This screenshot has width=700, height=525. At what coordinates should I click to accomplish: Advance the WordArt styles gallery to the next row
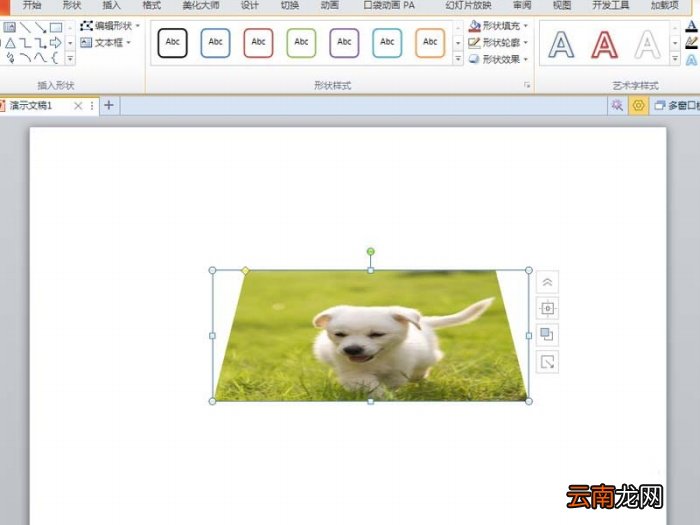tap(675, 43)
